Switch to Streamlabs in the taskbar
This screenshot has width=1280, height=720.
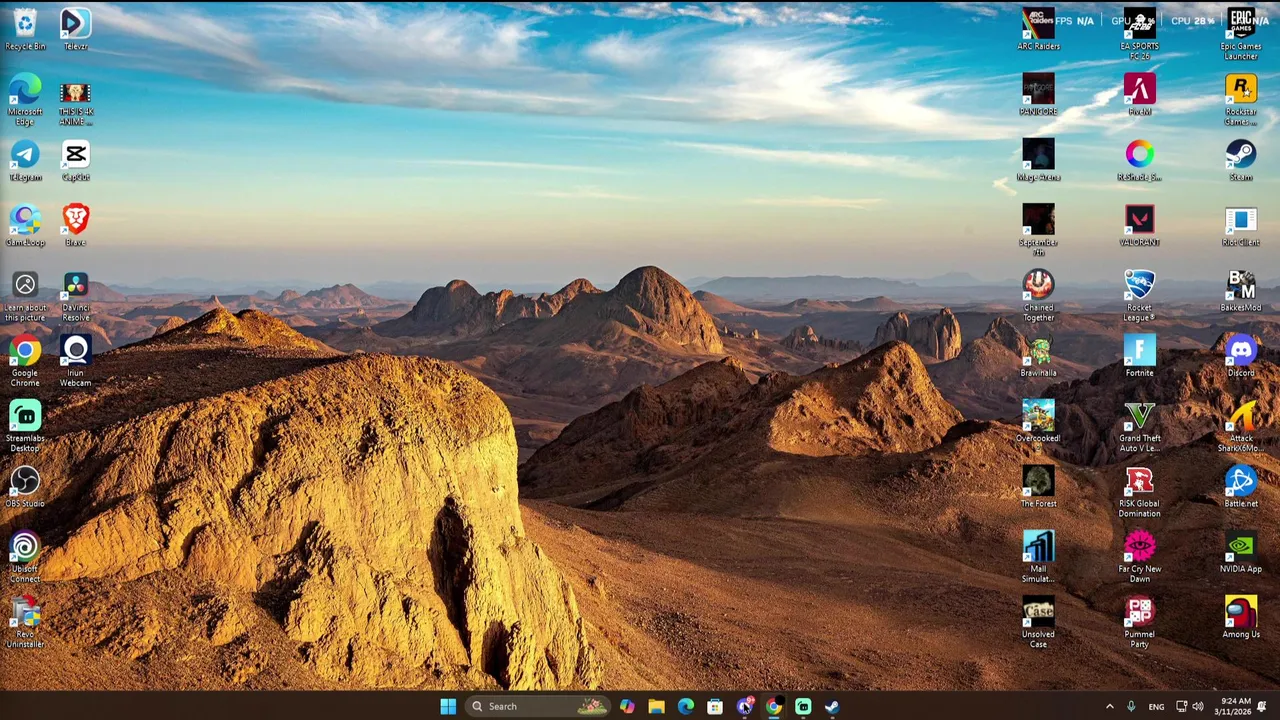pos(803,706)
